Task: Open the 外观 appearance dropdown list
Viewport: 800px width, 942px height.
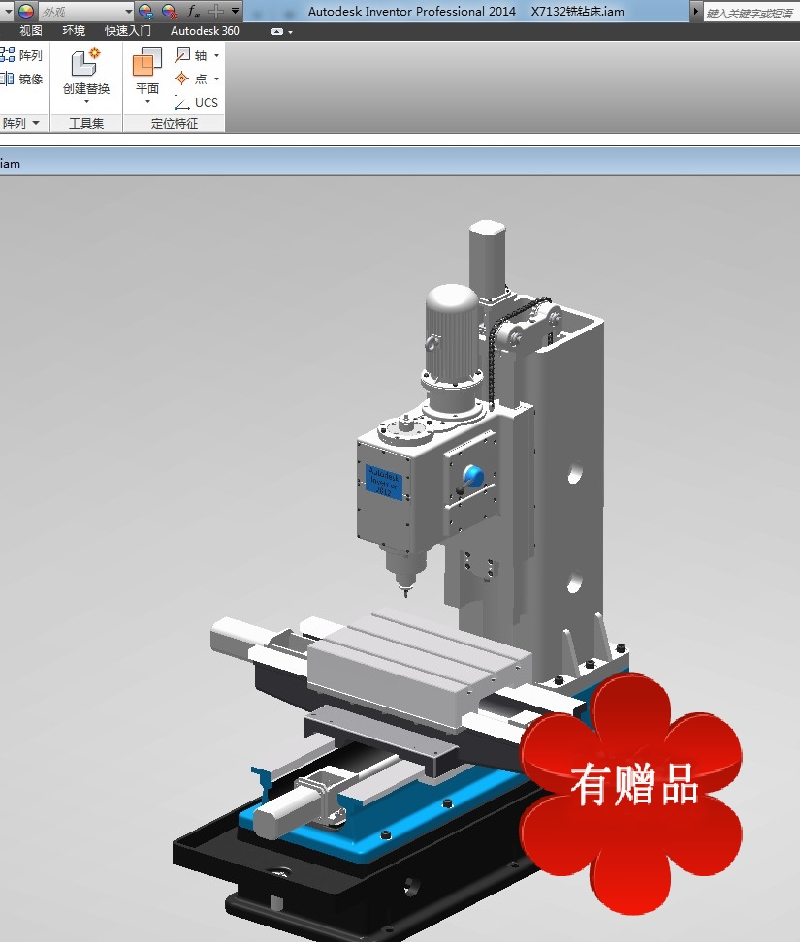Action: pos(128,12)
